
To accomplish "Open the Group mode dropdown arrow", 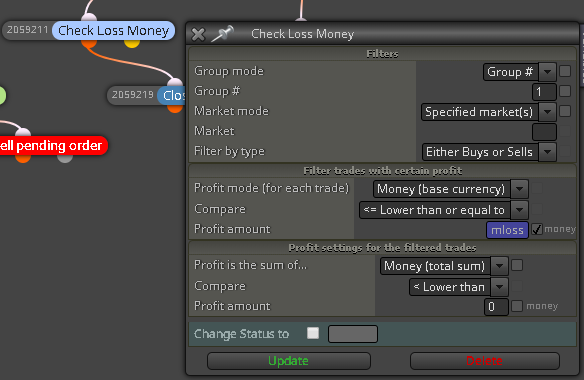I will [547, 72].
